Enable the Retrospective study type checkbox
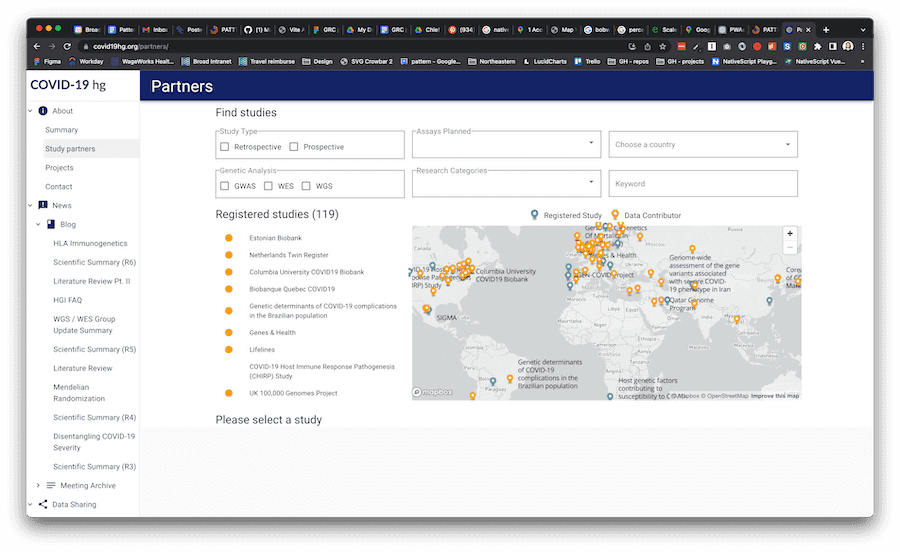 click(224, 147)
